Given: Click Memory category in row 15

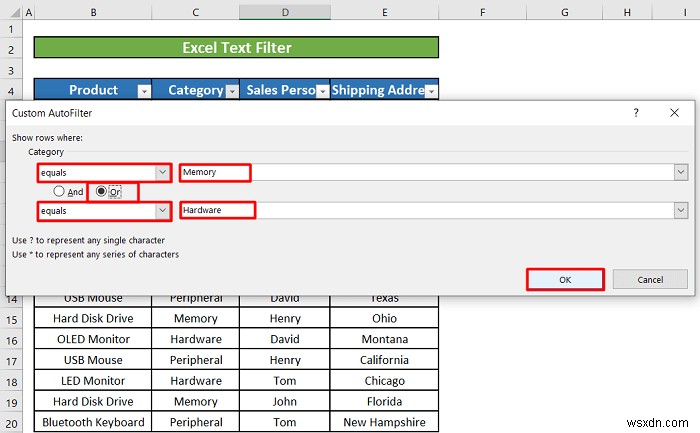Looking at the screenshot, I should (196, 318).
